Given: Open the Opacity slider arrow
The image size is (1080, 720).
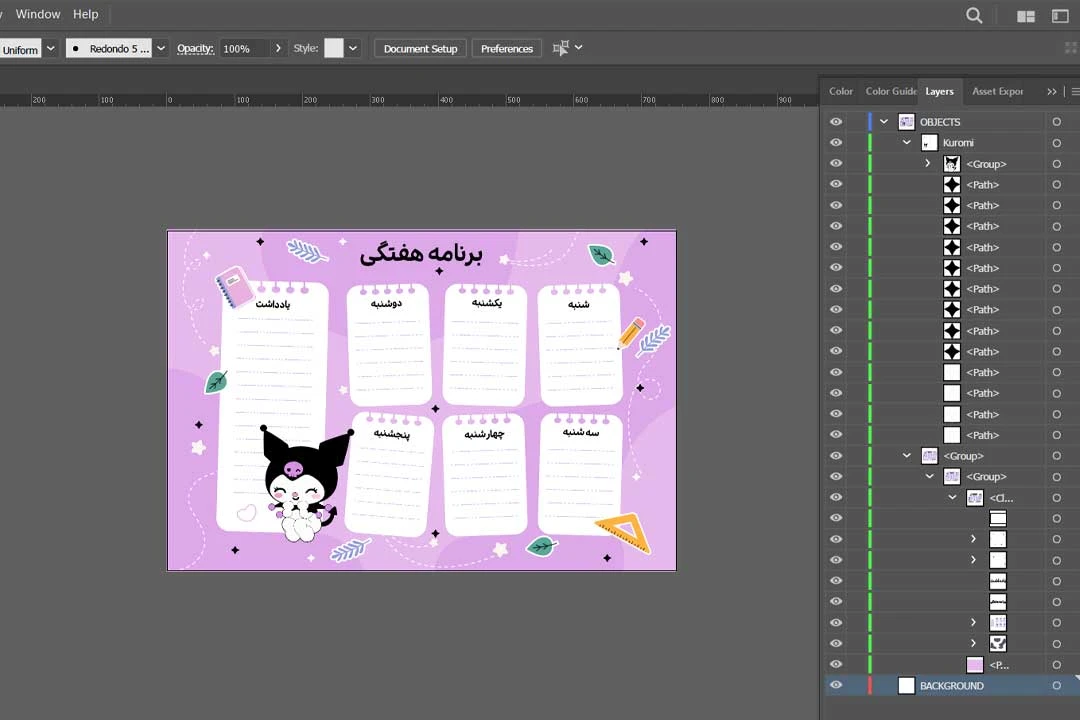Looking at the screenshot, I should pos(278,49).
